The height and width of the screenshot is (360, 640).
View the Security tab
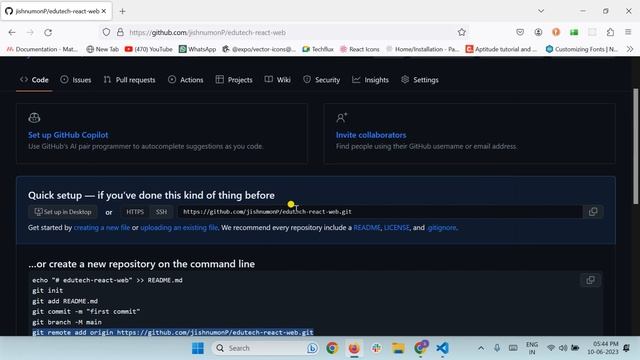[x=322, y=80]
